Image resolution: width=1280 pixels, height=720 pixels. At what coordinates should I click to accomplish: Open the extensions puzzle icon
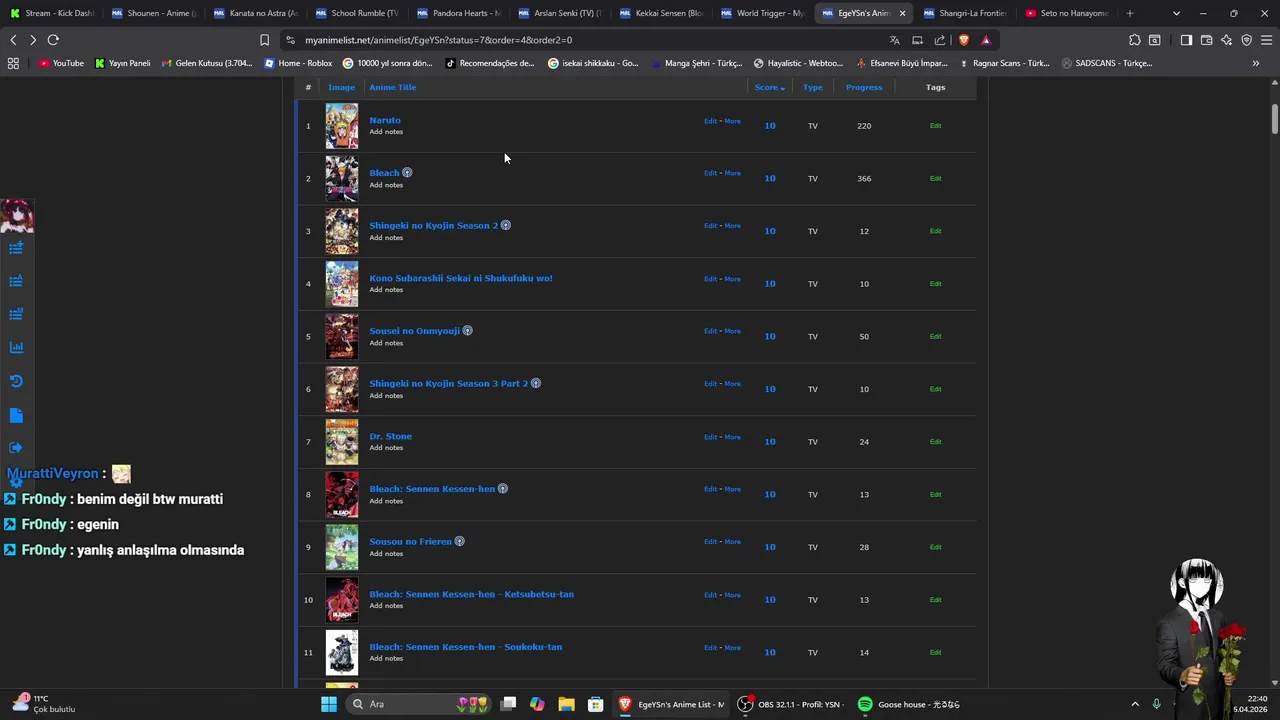click(x=1134, y=40)
